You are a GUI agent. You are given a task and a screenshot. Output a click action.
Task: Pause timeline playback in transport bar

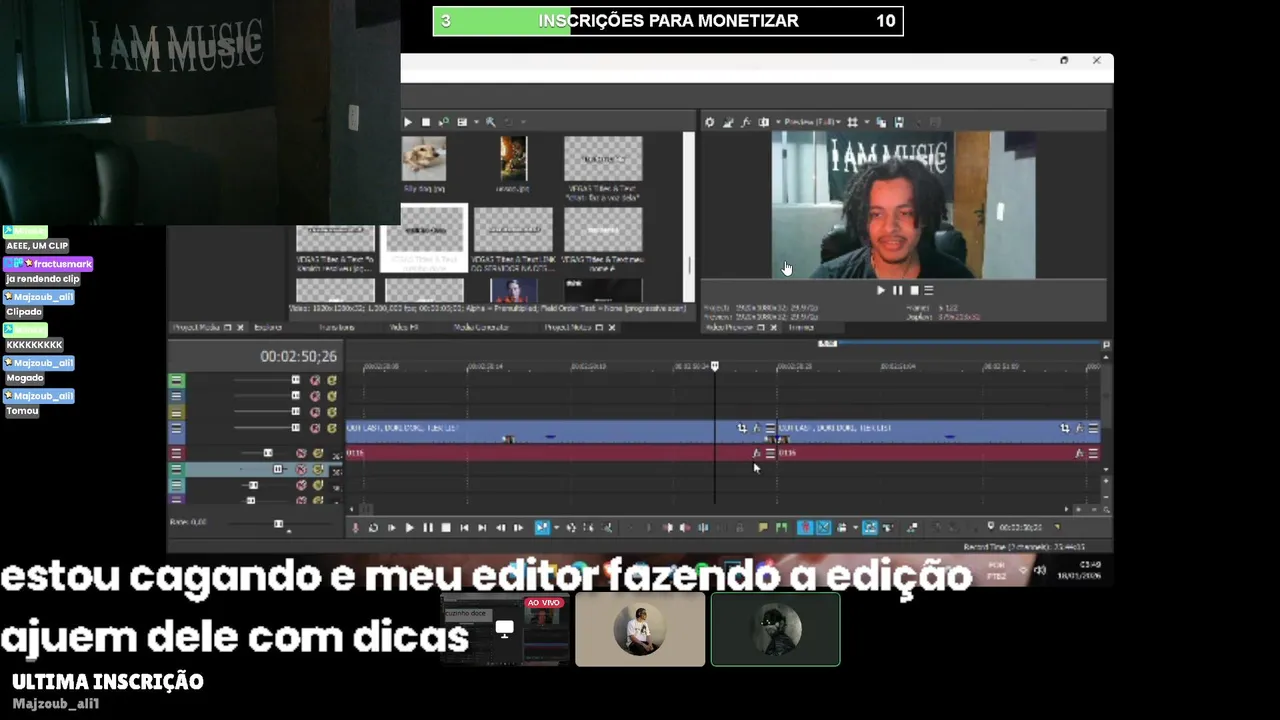click(428, 527)
